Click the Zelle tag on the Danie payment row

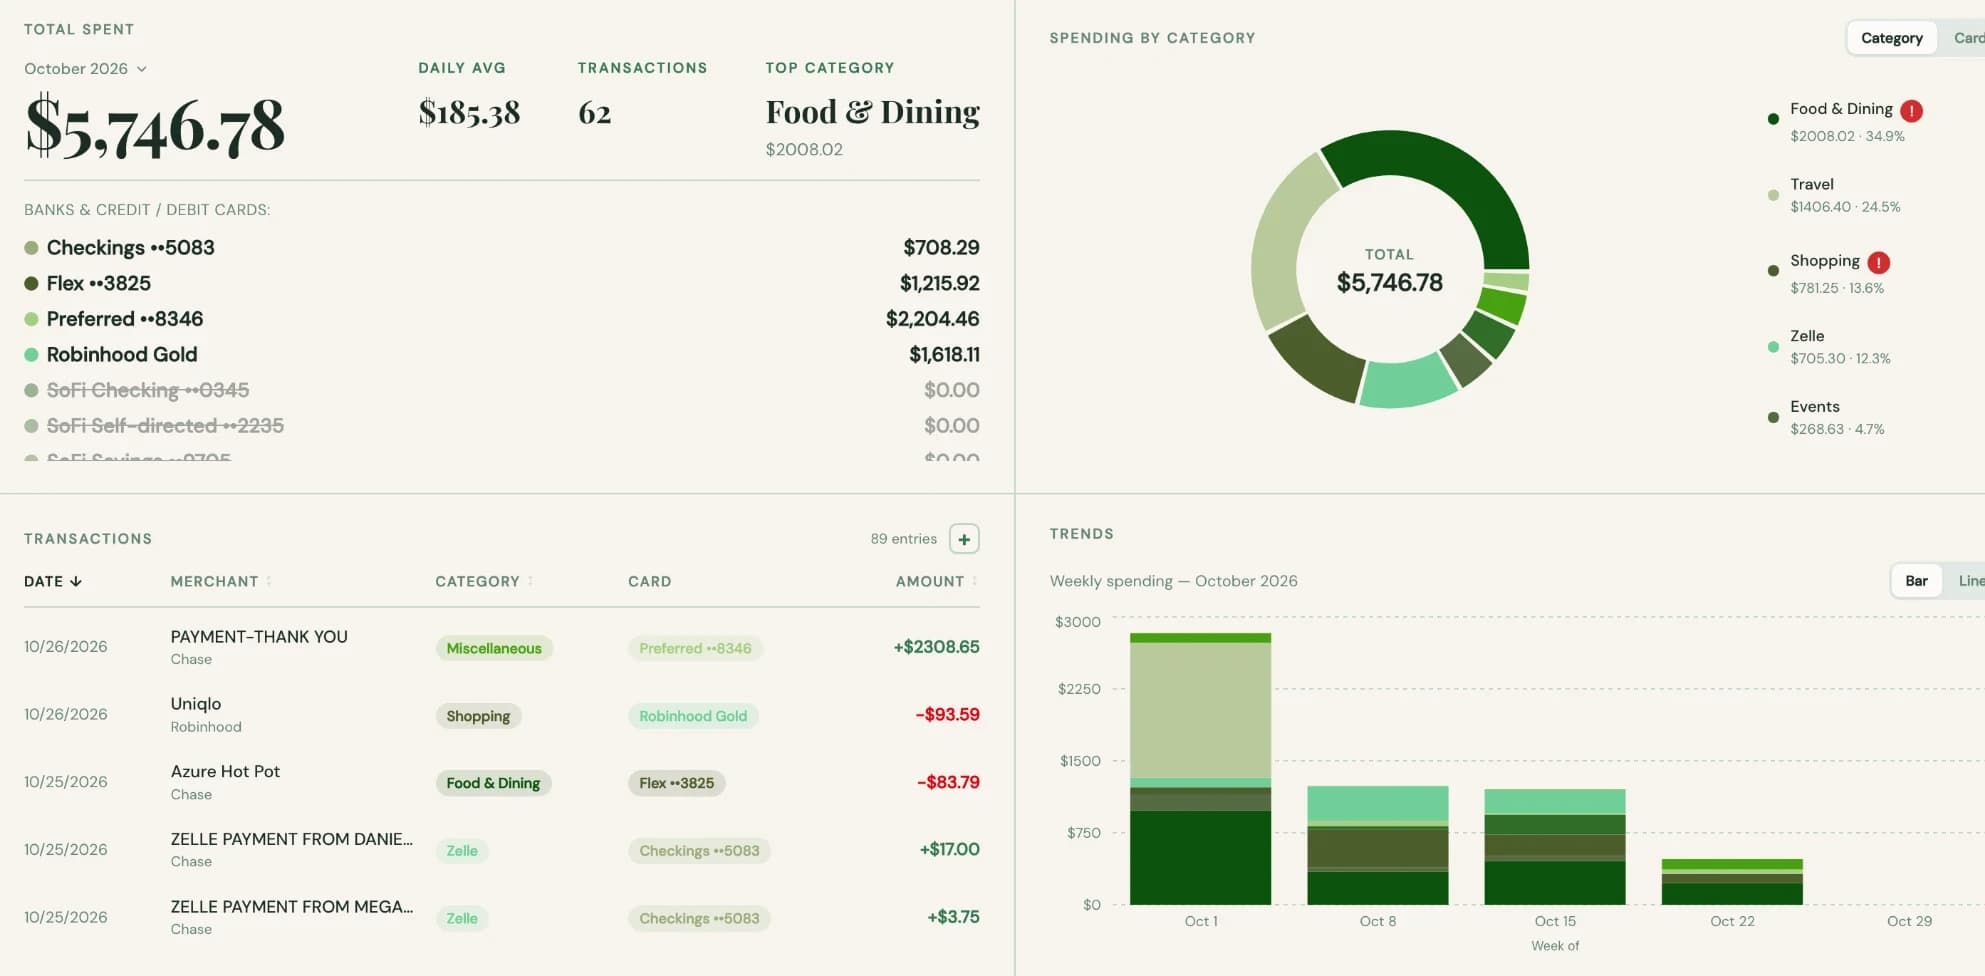point(462,851)
